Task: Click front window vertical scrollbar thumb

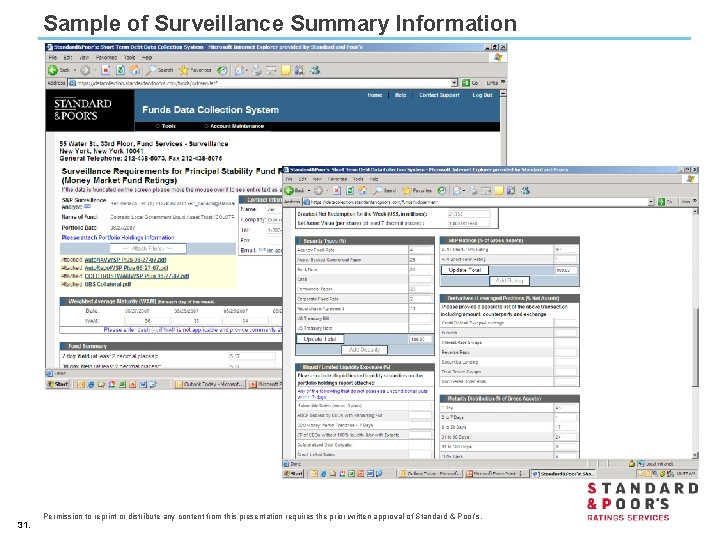Action: click(695, 347)
